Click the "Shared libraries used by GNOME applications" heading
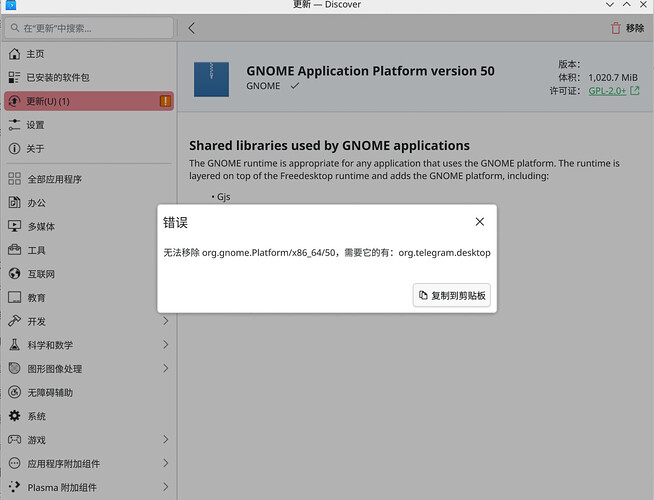This screenshot has height=500, width=654. click(x=329, y=145)
